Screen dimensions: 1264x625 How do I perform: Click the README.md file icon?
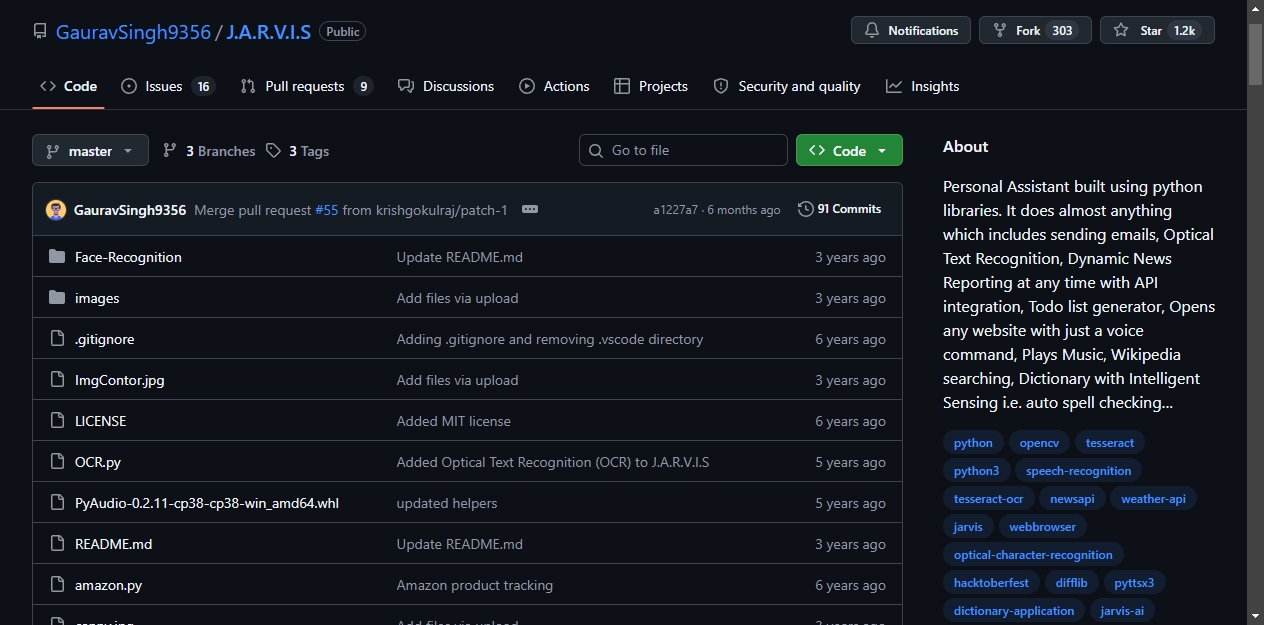[57, 544]
